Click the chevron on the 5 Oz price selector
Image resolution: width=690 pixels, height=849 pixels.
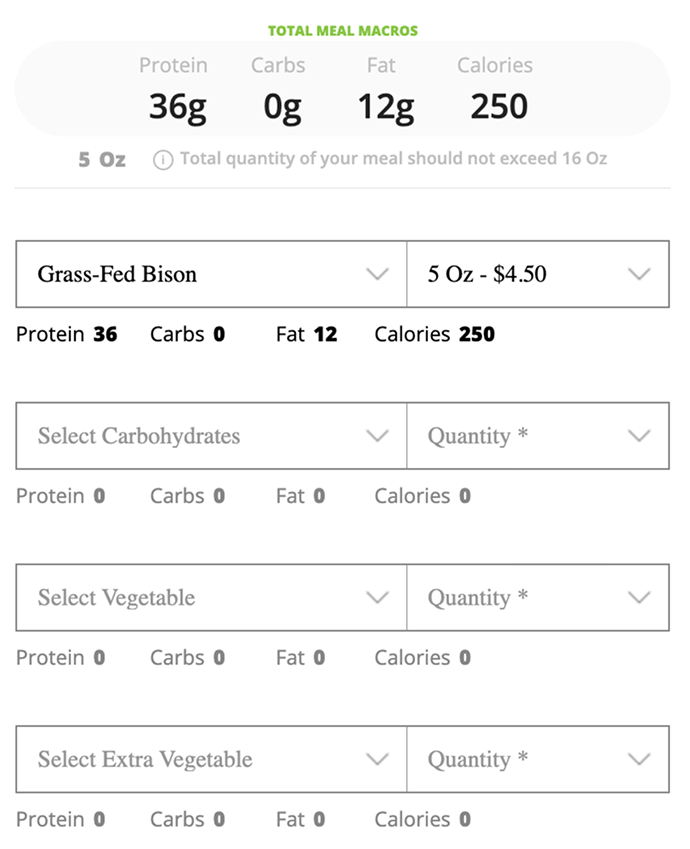pos(639,274)
